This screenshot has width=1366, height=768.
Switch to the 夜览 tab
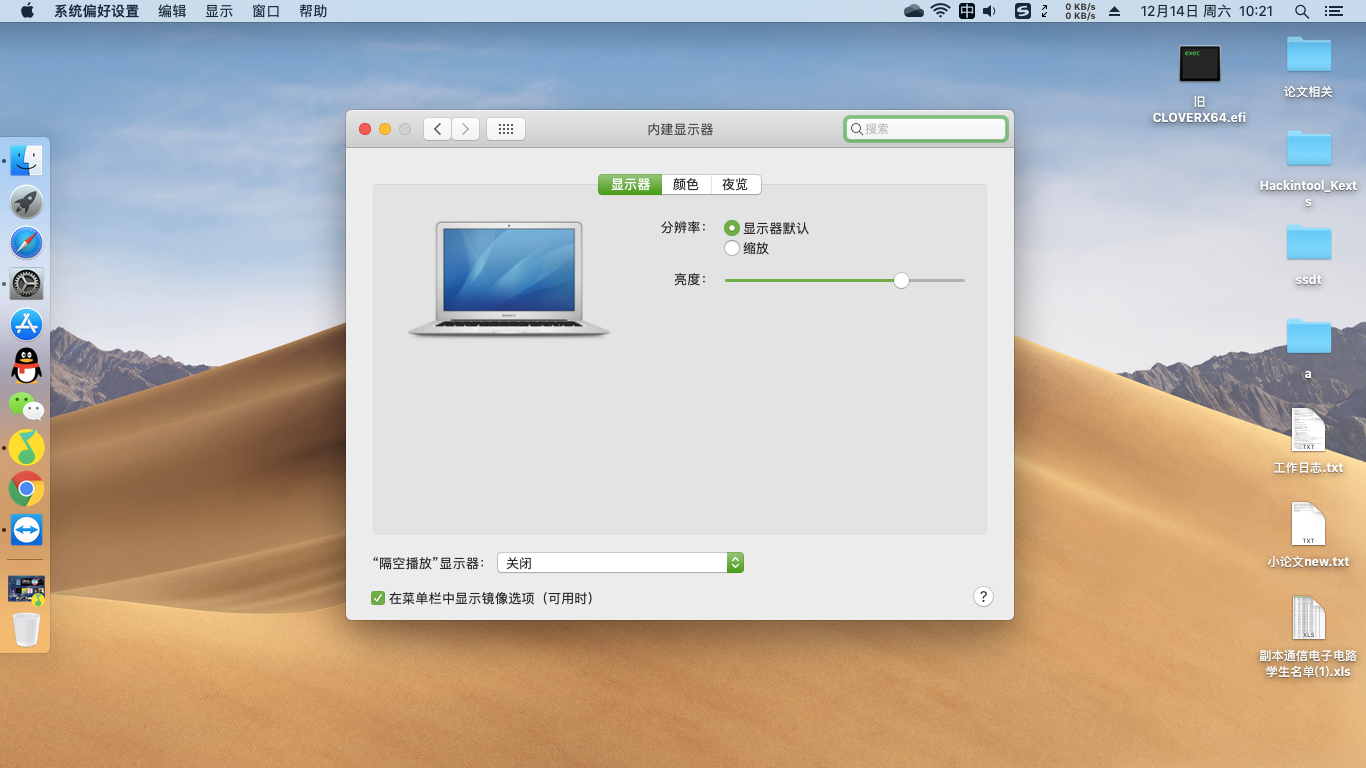coord(735,184)
